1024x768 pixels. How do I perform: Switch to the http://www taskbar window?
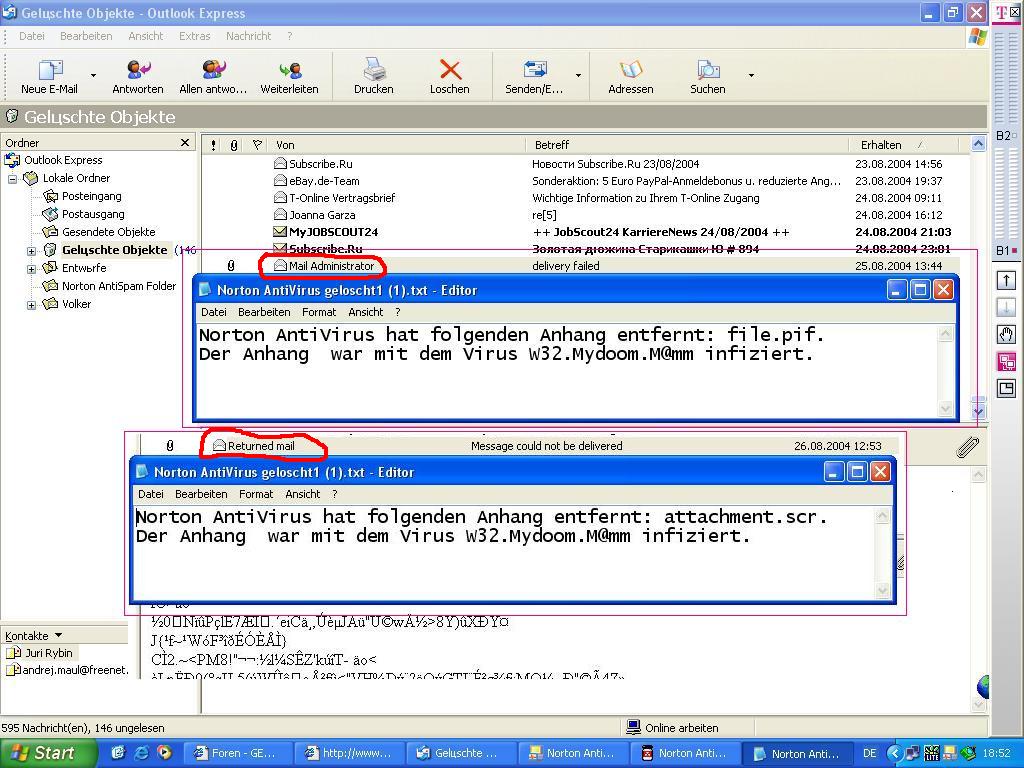tap(348, 753)
